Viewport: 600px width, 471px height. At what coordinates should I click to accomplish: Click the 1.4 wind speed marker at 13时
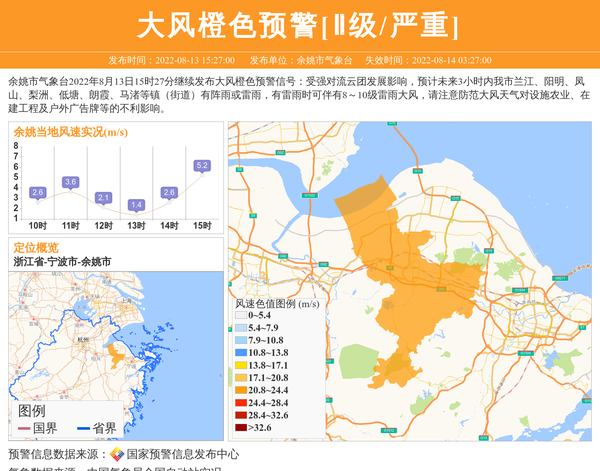(x=136, y=205)
